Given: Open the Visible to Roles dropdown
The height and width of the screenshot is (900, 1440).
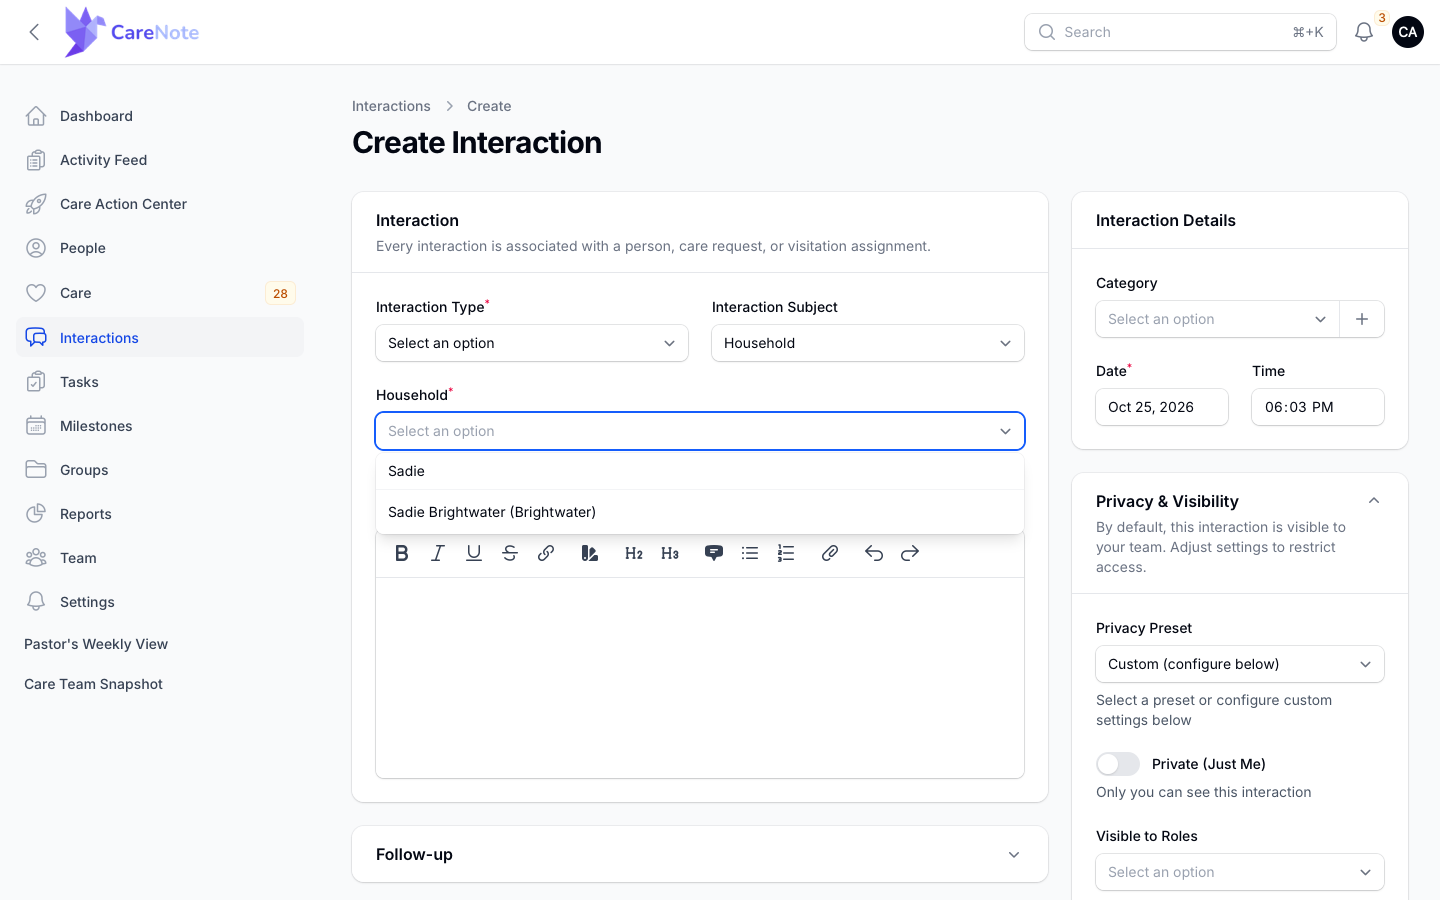Looking at the screenshot, I should [x=1240, y=872].
